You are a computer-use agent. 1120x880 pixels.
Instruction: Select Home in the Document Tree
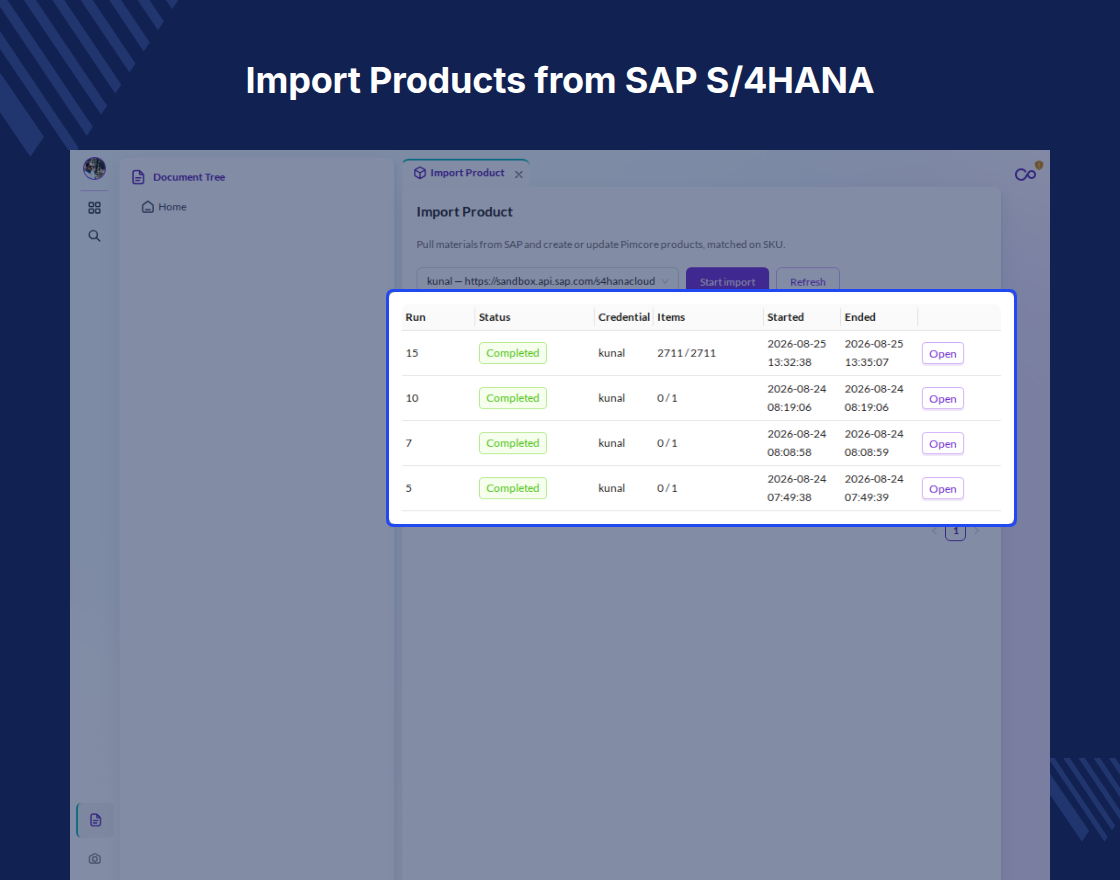172,207
